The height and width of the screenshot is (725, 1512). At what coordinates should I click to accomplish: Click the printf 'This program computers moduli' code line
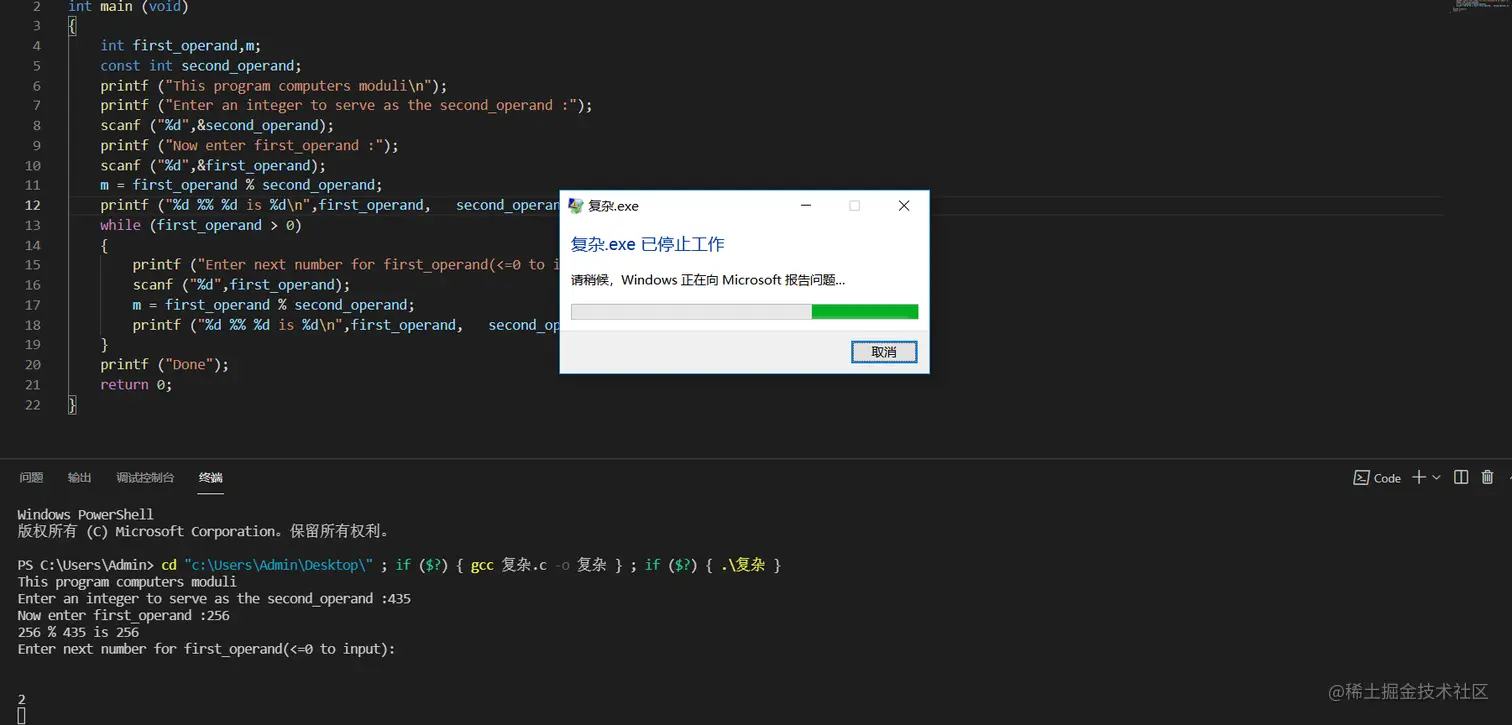tap(274, 85)
